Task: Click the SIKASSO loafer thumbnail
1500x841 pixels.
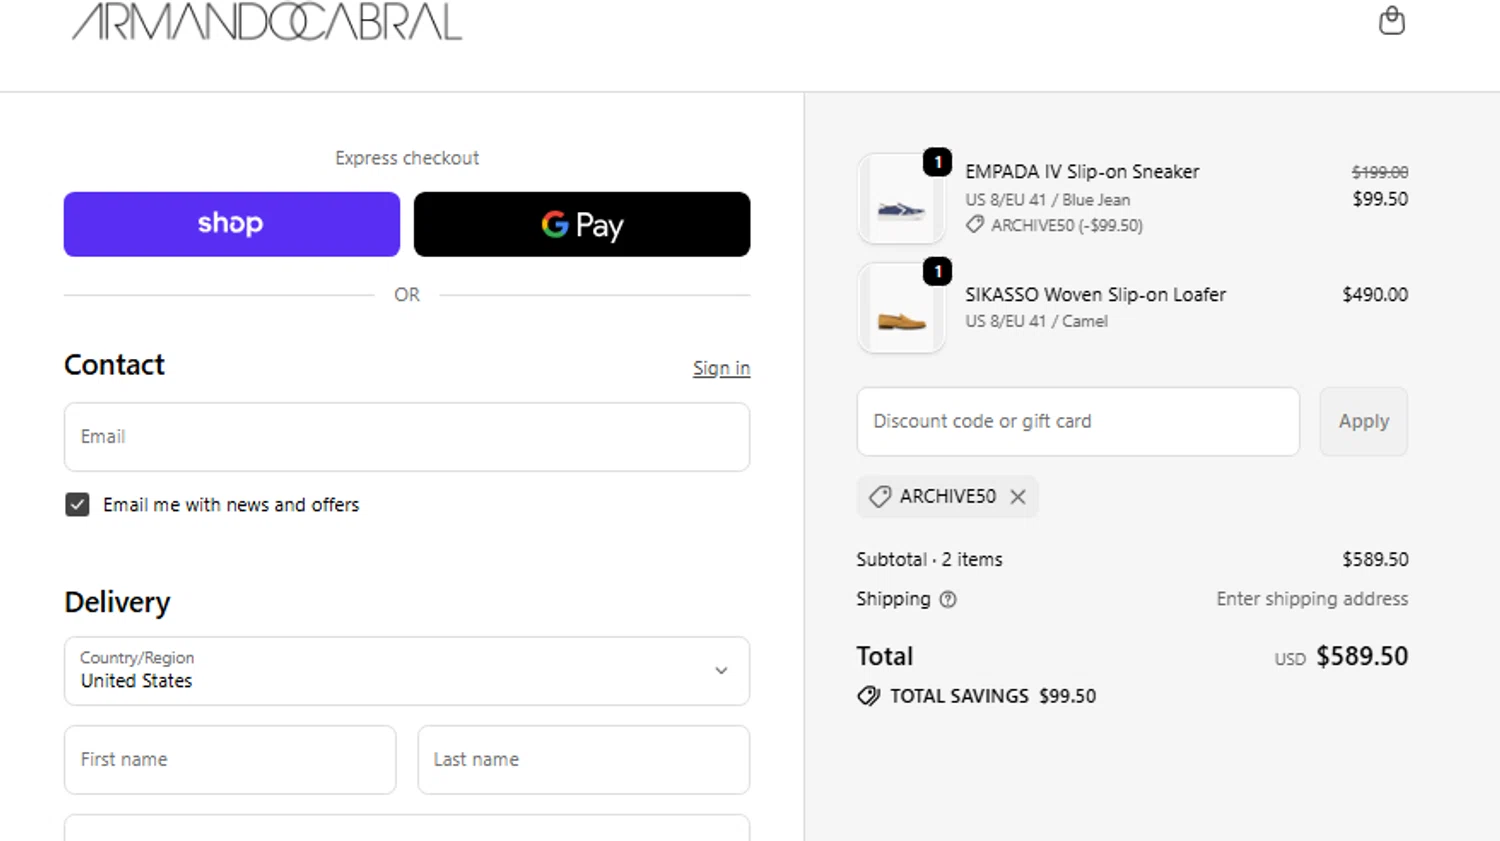Action: [x=901, y=308]
